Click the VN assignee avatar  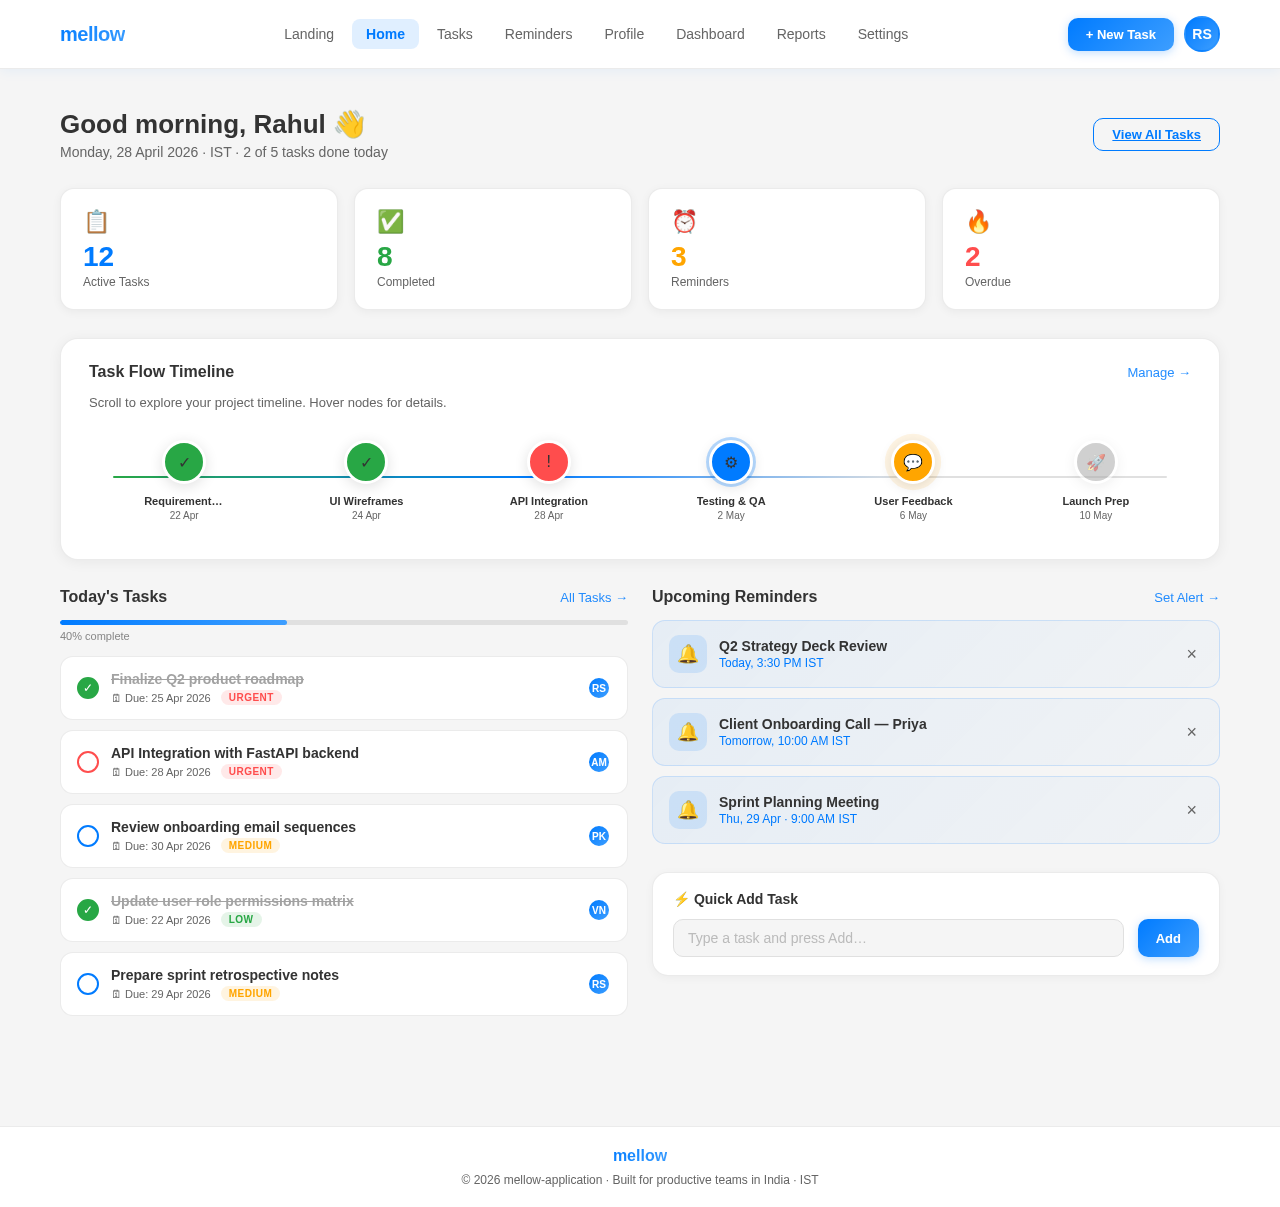pos(599,910)
